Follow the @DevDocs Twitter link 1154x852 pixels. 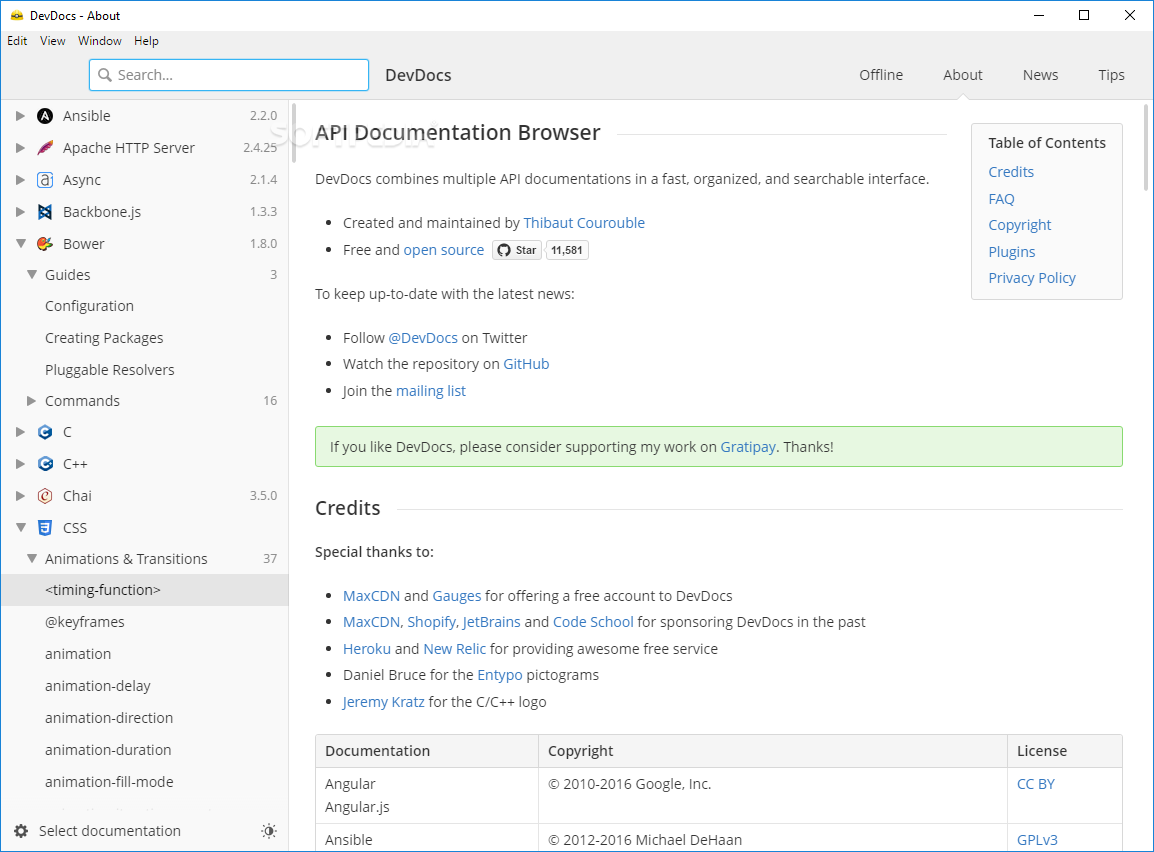click(x=423, y=338)
